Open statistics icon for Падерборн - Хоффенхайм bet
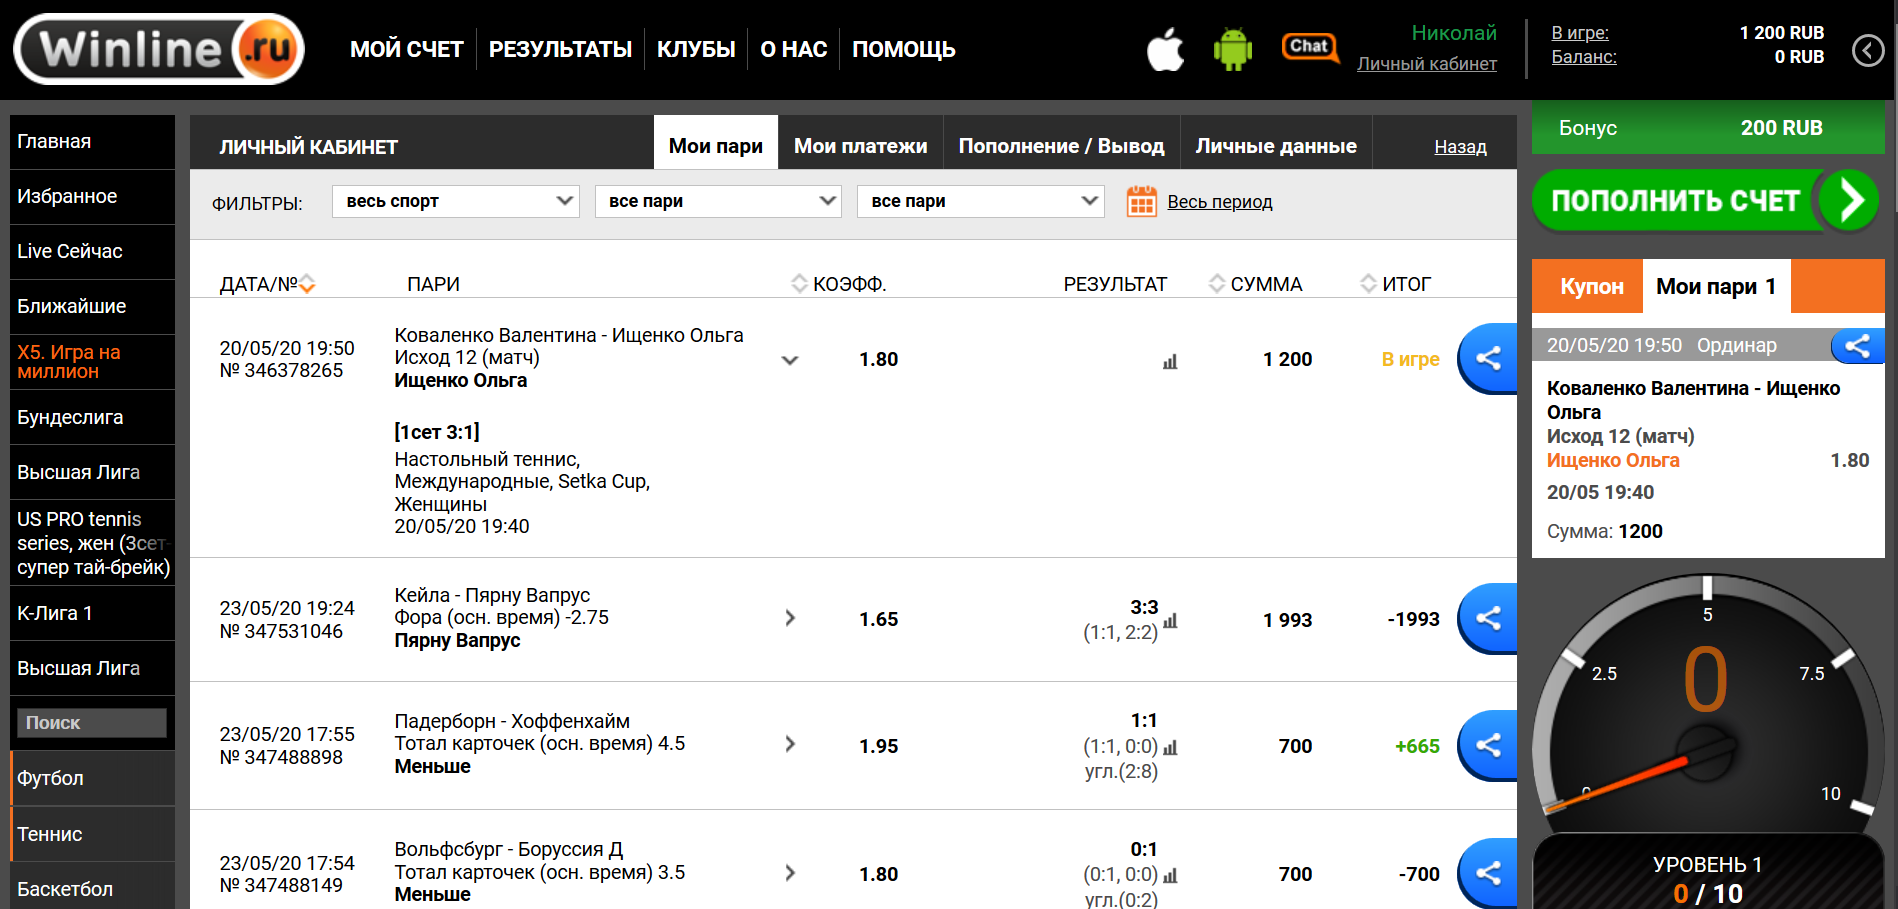The image size is (1898, 909). pyautogui.click(x=1170, y=747)
